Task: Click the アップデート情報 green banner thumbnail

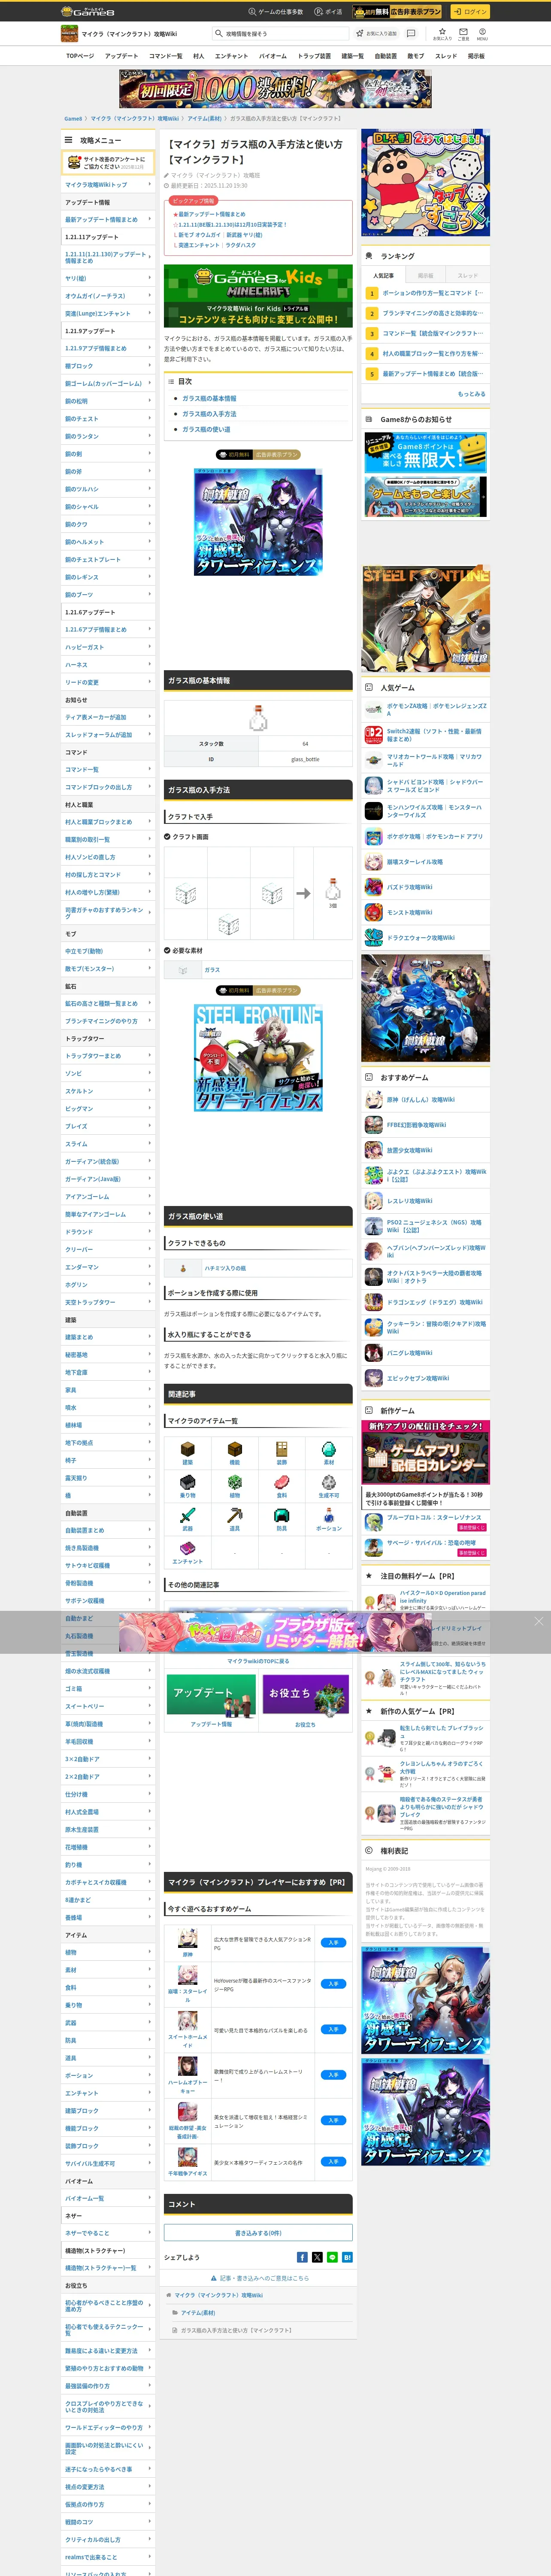Action: pos(211,1696)
